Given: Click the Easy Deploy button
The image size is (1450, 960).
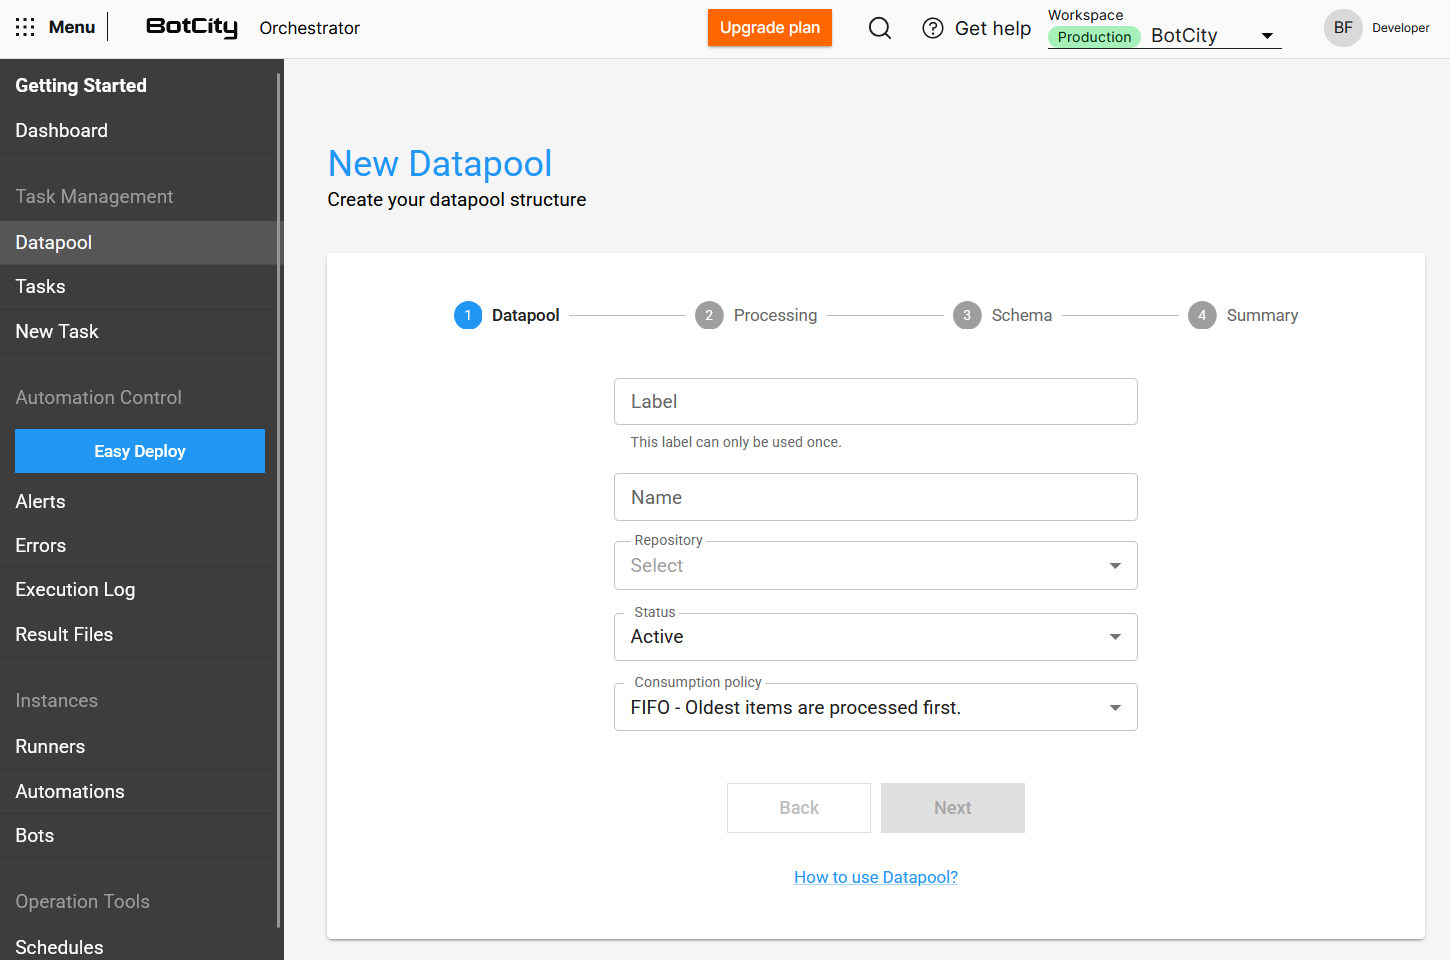Looking at the screenshot, I should coord(139,451).
